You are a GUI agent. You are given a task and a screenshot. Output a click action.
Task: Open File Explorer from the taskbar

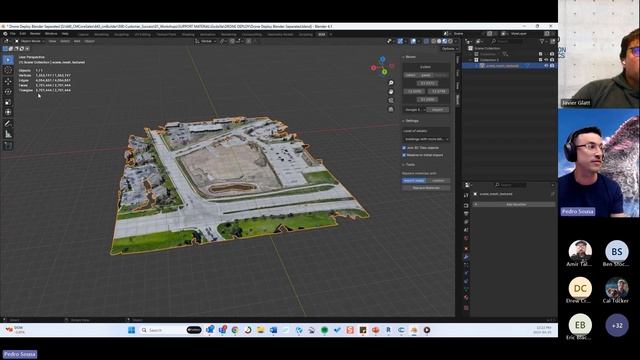pyautogui.click(x=260, y=330)
